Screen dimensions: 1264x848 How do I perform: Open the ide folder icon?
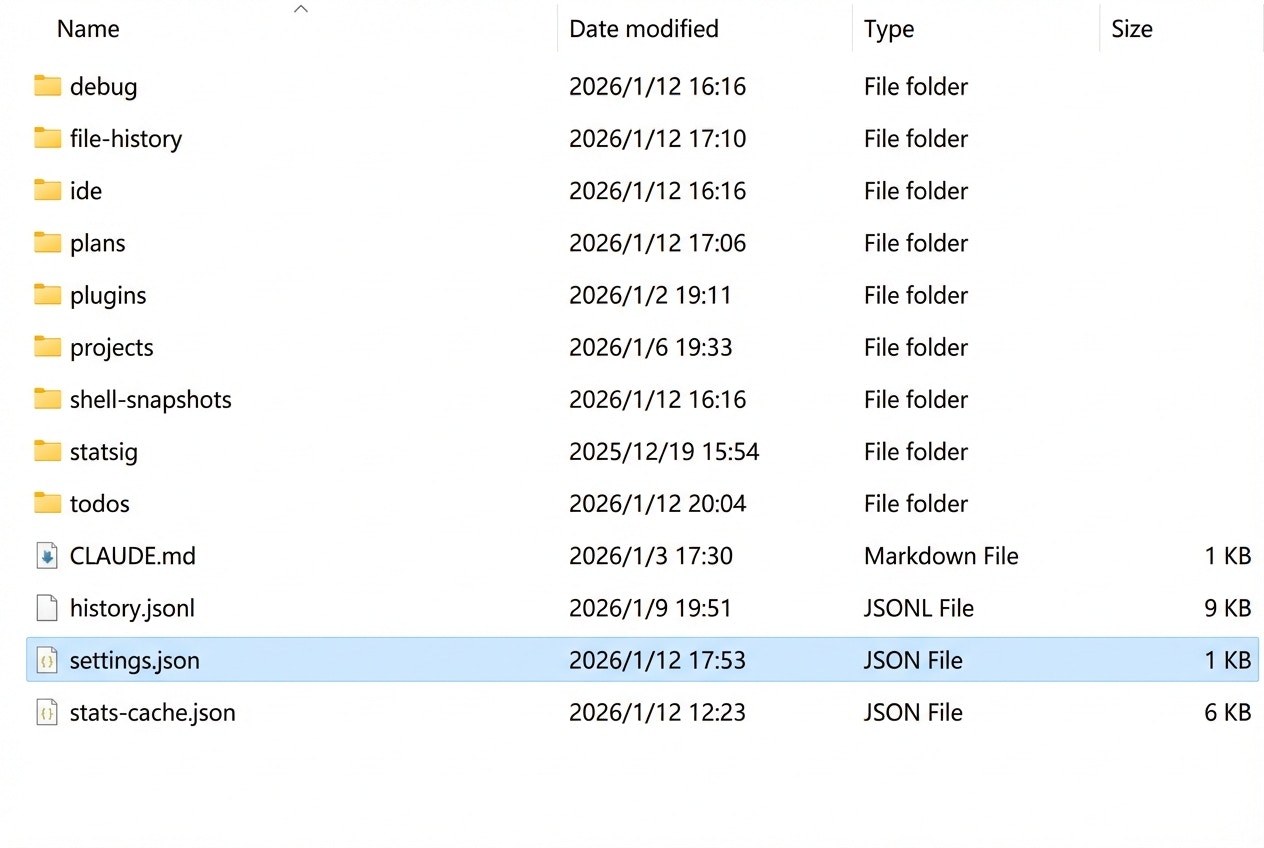coord(47,190)
